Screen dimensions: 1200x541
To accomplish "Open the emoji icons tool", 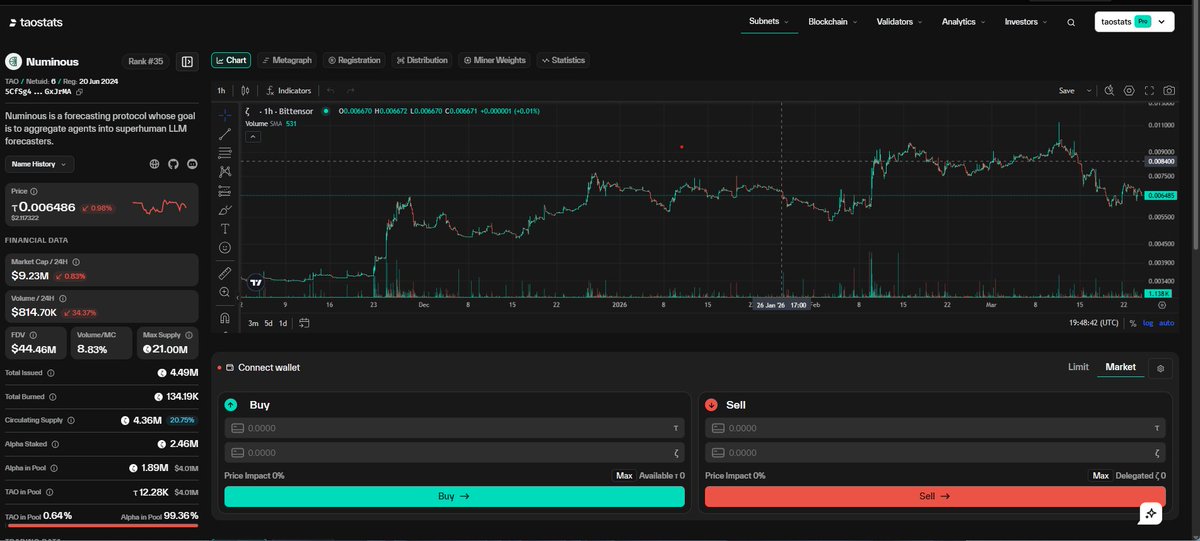I will [x=225, y=247].
